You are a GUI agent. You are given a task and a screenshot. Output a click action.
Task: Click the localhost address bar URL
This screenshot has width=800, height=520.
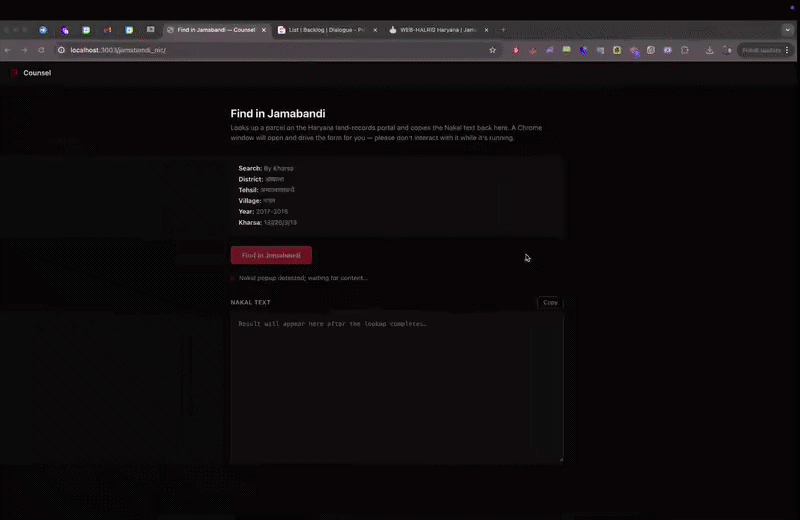pos(118,50)
